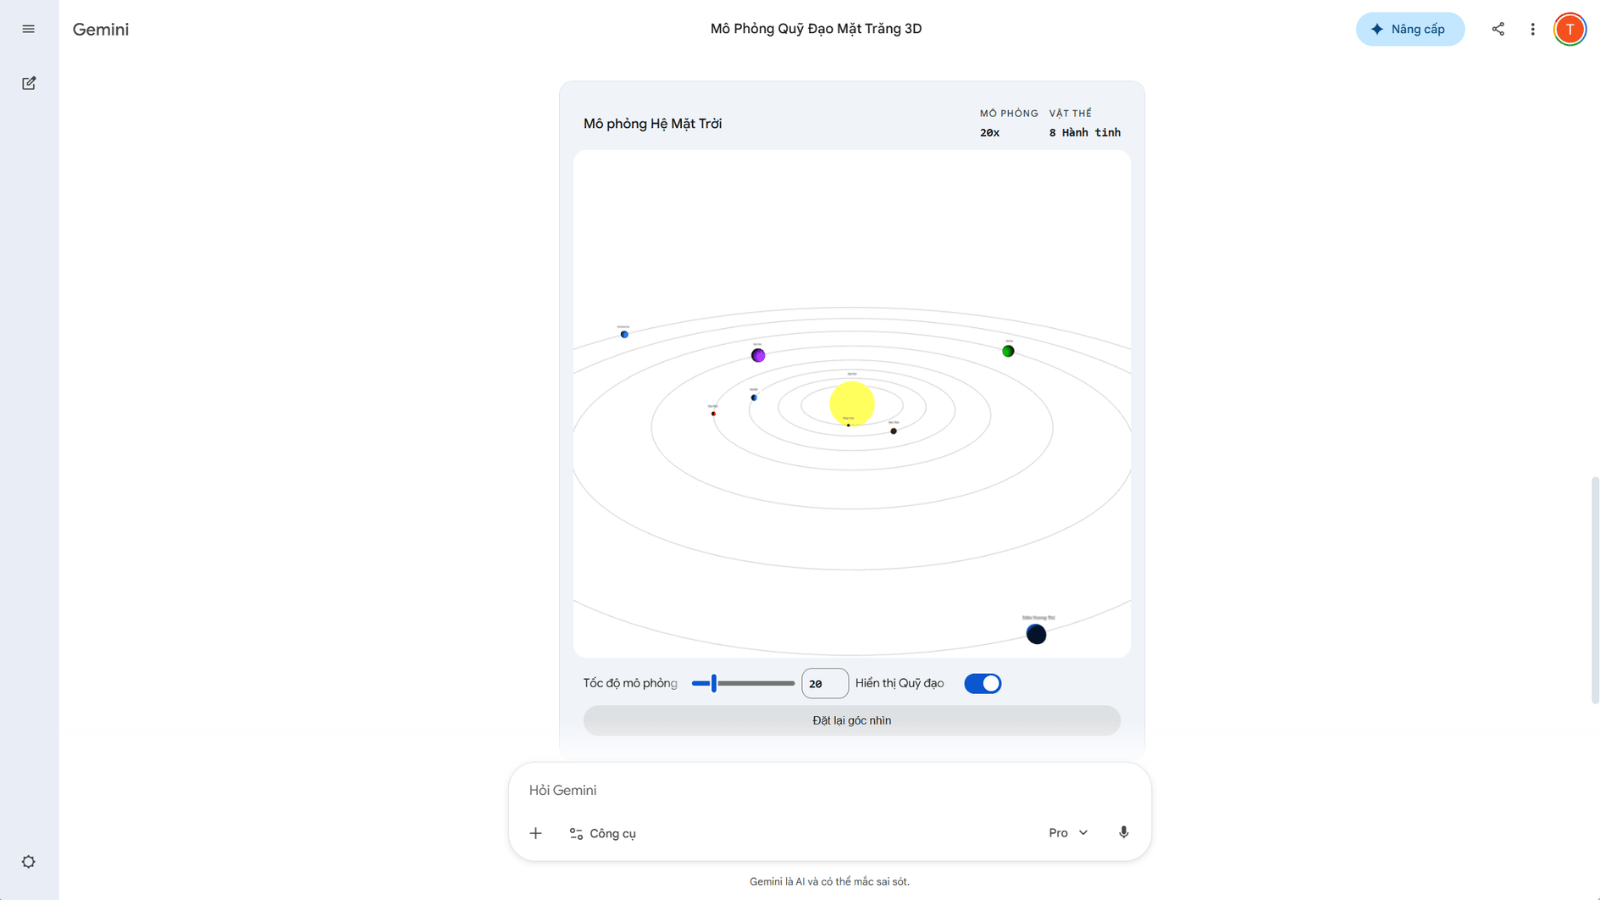Click the simulation speed number field
Image resolution: width=1600 pixels, height=900 pixels.
click(x=824, y=684)
